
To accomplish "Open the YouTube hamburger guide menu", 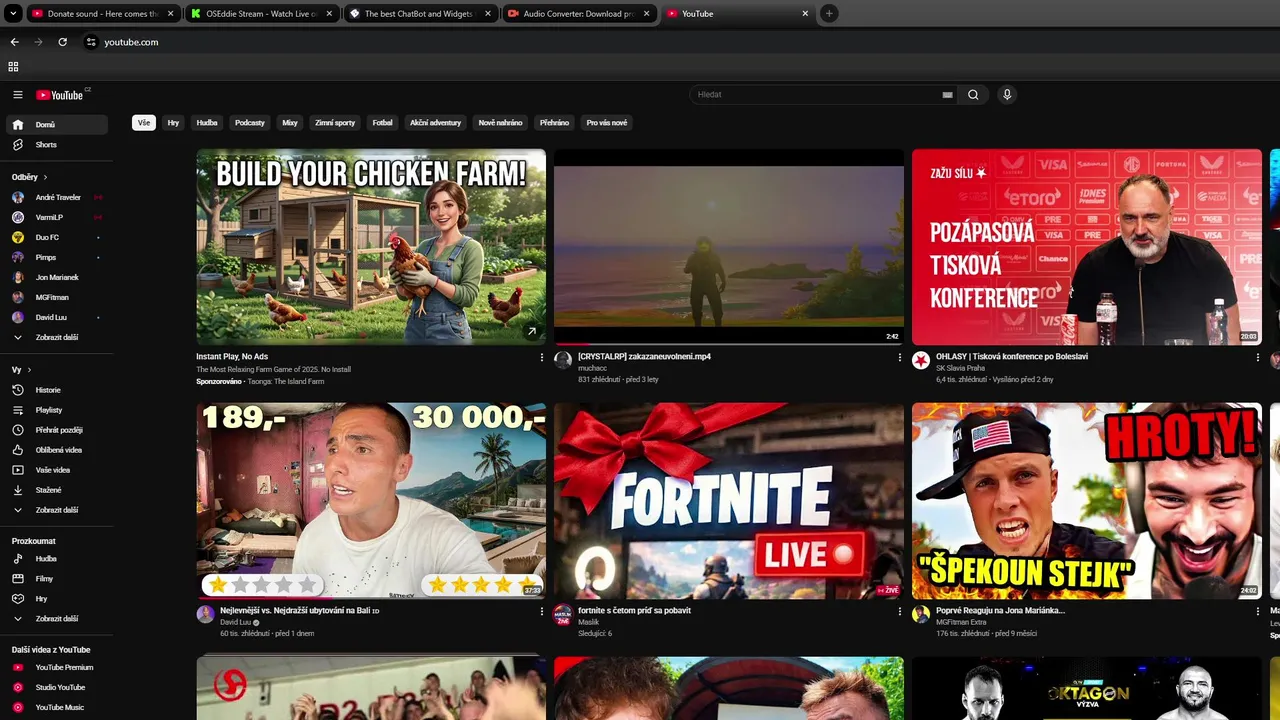I will [17, 95].
